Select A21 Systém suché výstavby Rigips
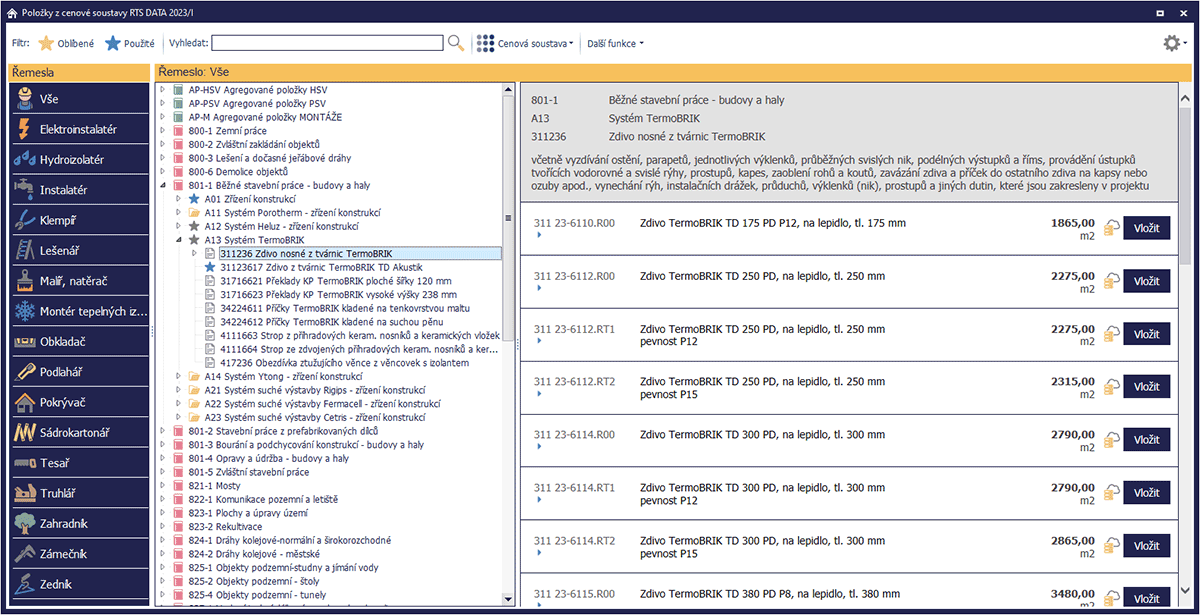This screenshot has width=1200, height=615. pyautogui.click(x=314, y=390)
